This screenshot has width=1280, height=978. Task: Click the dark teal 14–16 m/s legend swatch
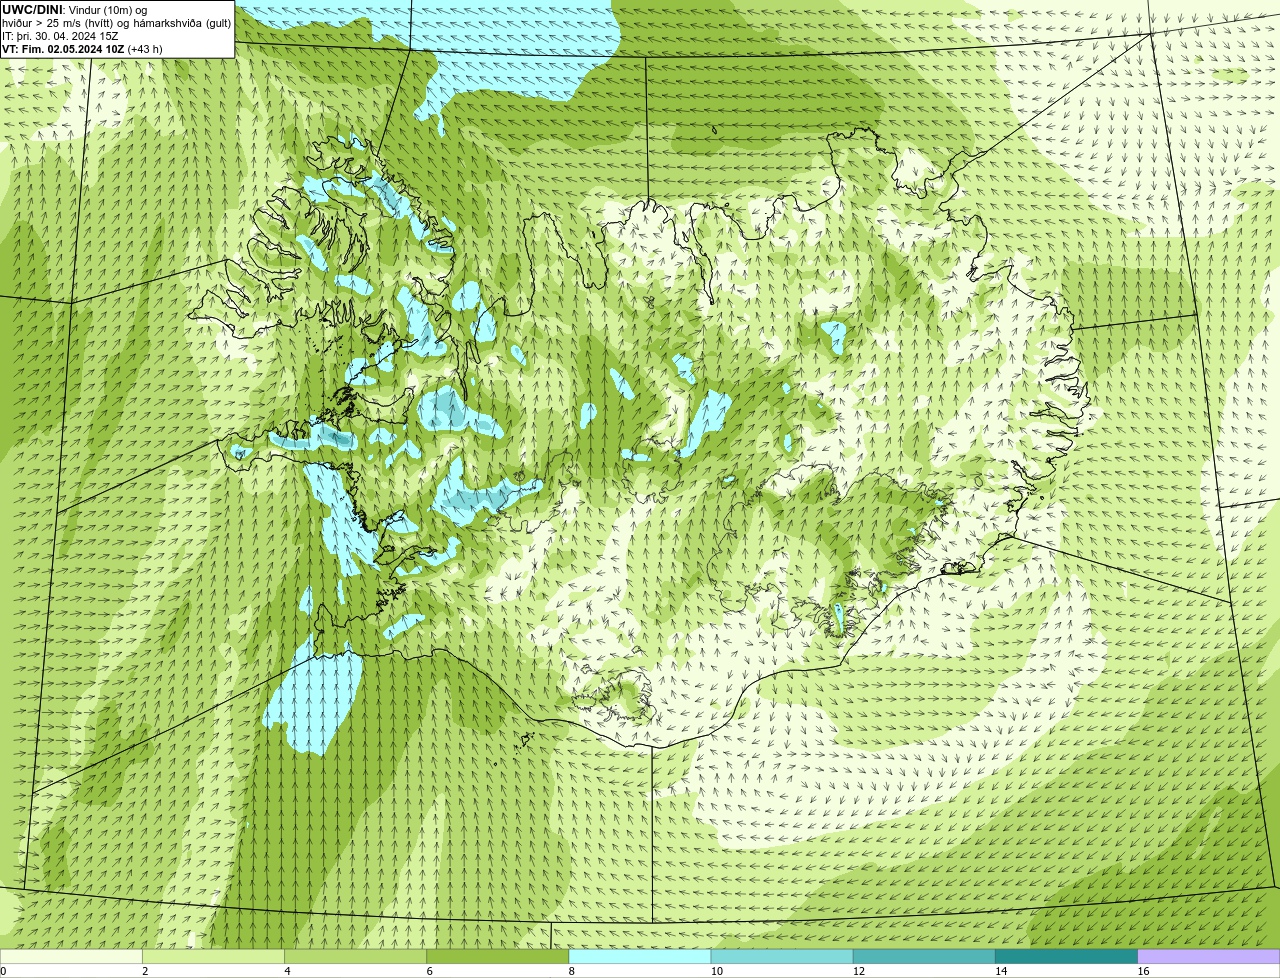[1067, 956]
